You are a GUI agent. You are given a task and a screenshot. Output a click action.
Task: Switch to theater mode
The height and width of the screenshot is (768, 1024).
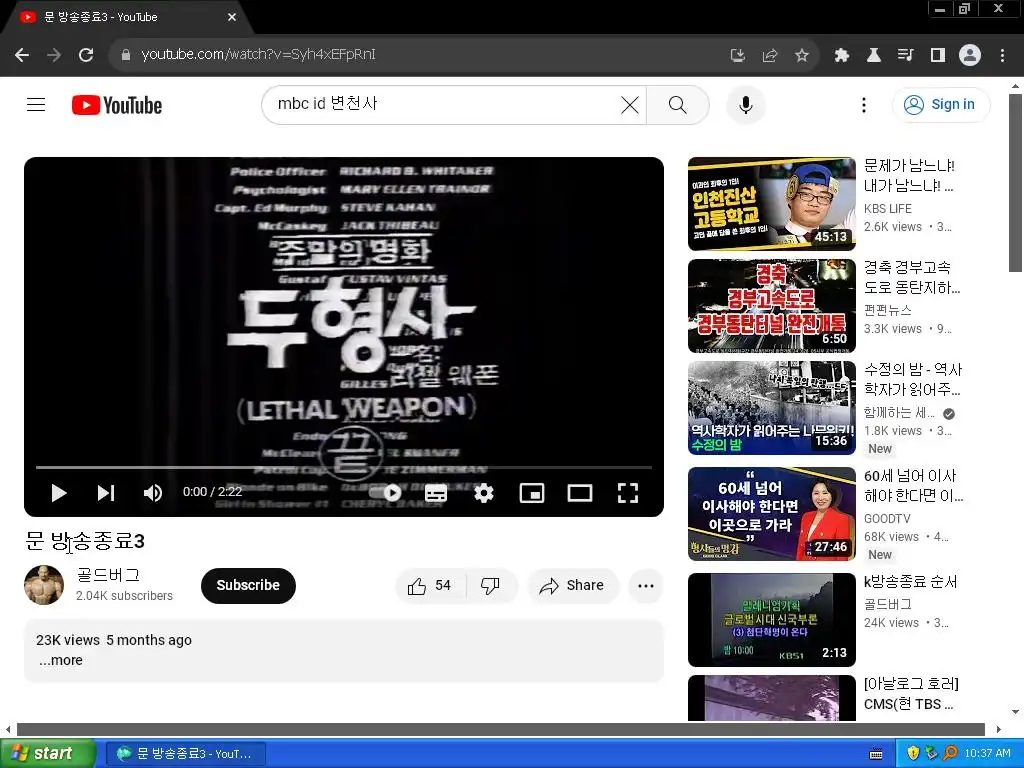(x=580, y=493)
